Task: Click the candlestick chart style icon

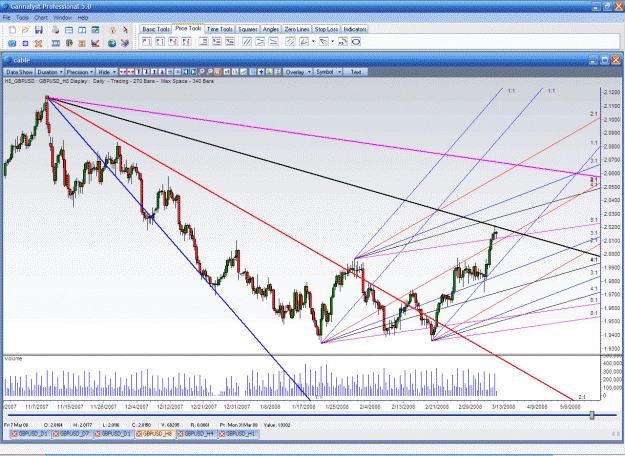Action: click(x=227, y=72)
